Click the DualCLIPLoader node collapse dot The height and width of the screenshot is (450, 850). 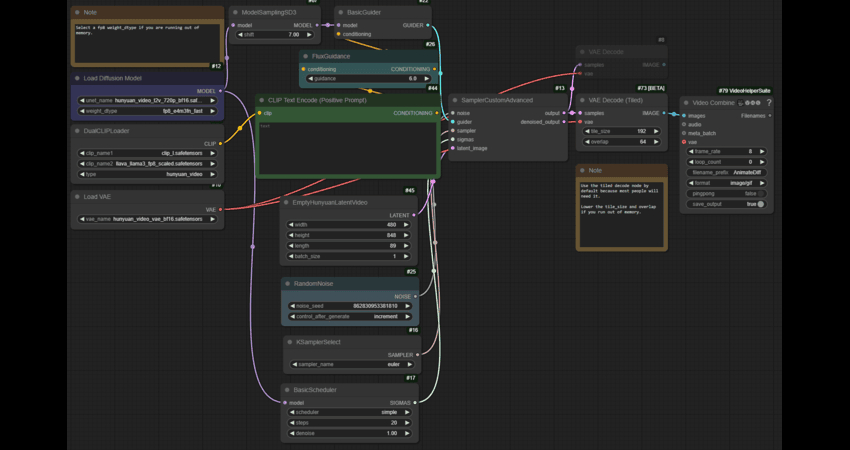(x=77, y=131)
